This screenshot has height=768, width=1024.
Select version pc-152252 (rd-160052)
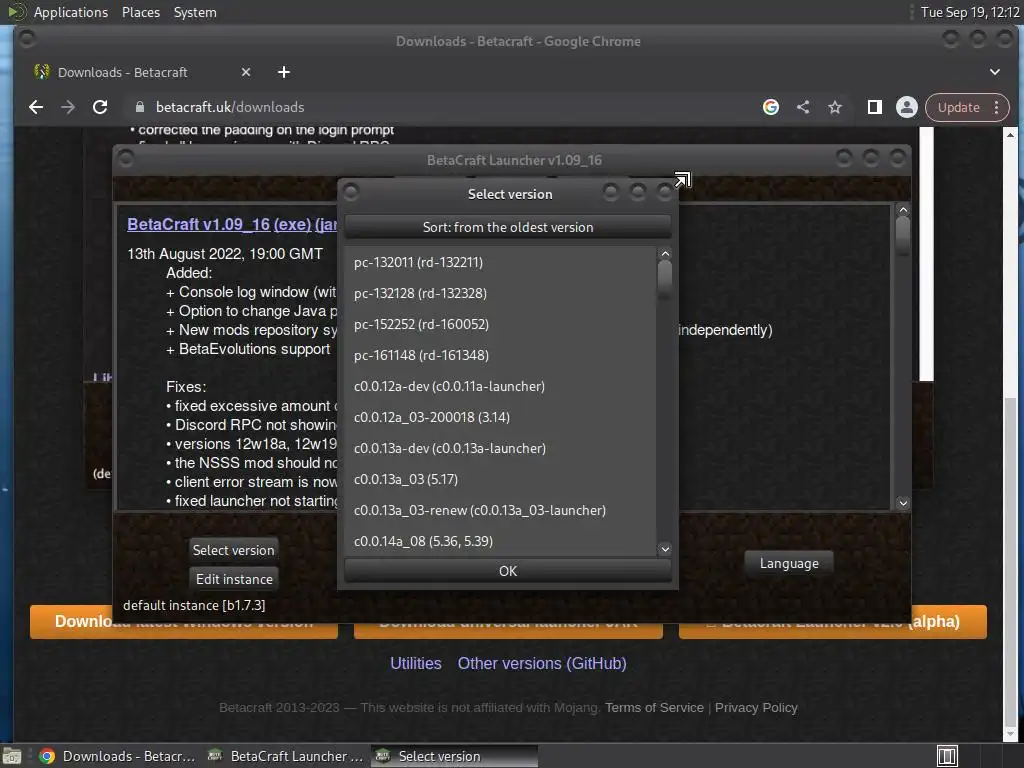[500, 325]
